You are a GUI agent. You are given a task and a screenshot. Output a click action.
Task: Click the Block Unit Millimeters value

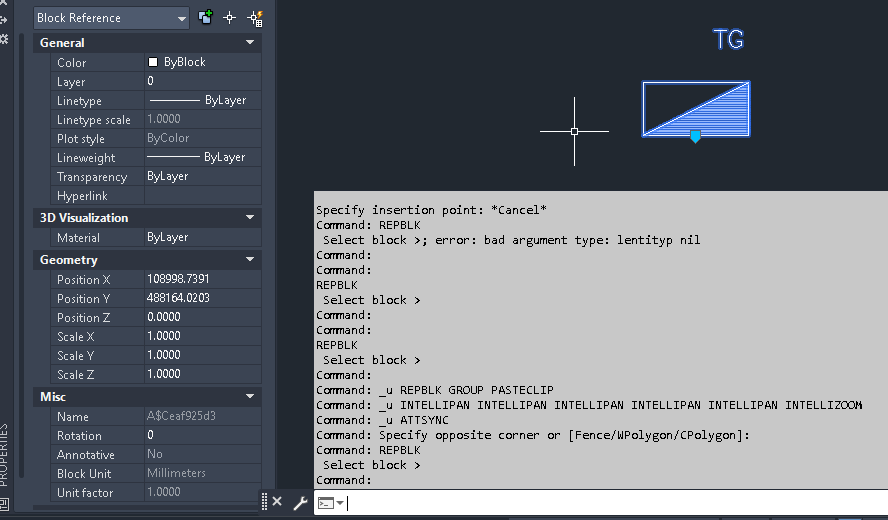pyautogui.click(x=203, y=473)
